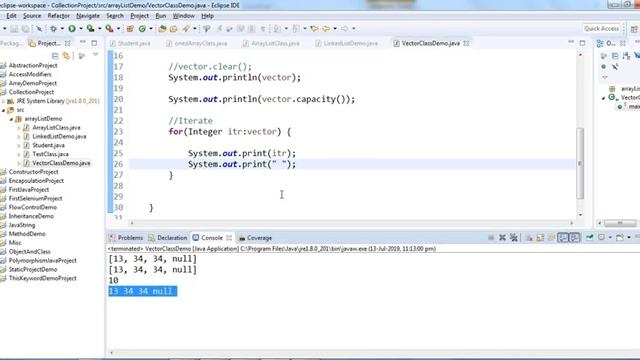Screen dimensions: 640x360
Task: Switch to the Problems tab
Action: point(126,238)
